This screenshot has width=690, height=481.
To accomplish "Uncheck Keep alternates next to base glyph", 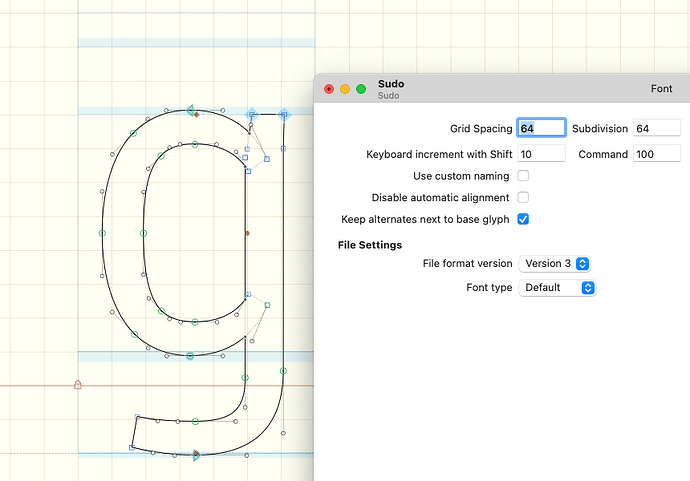I will coord(523,219).
